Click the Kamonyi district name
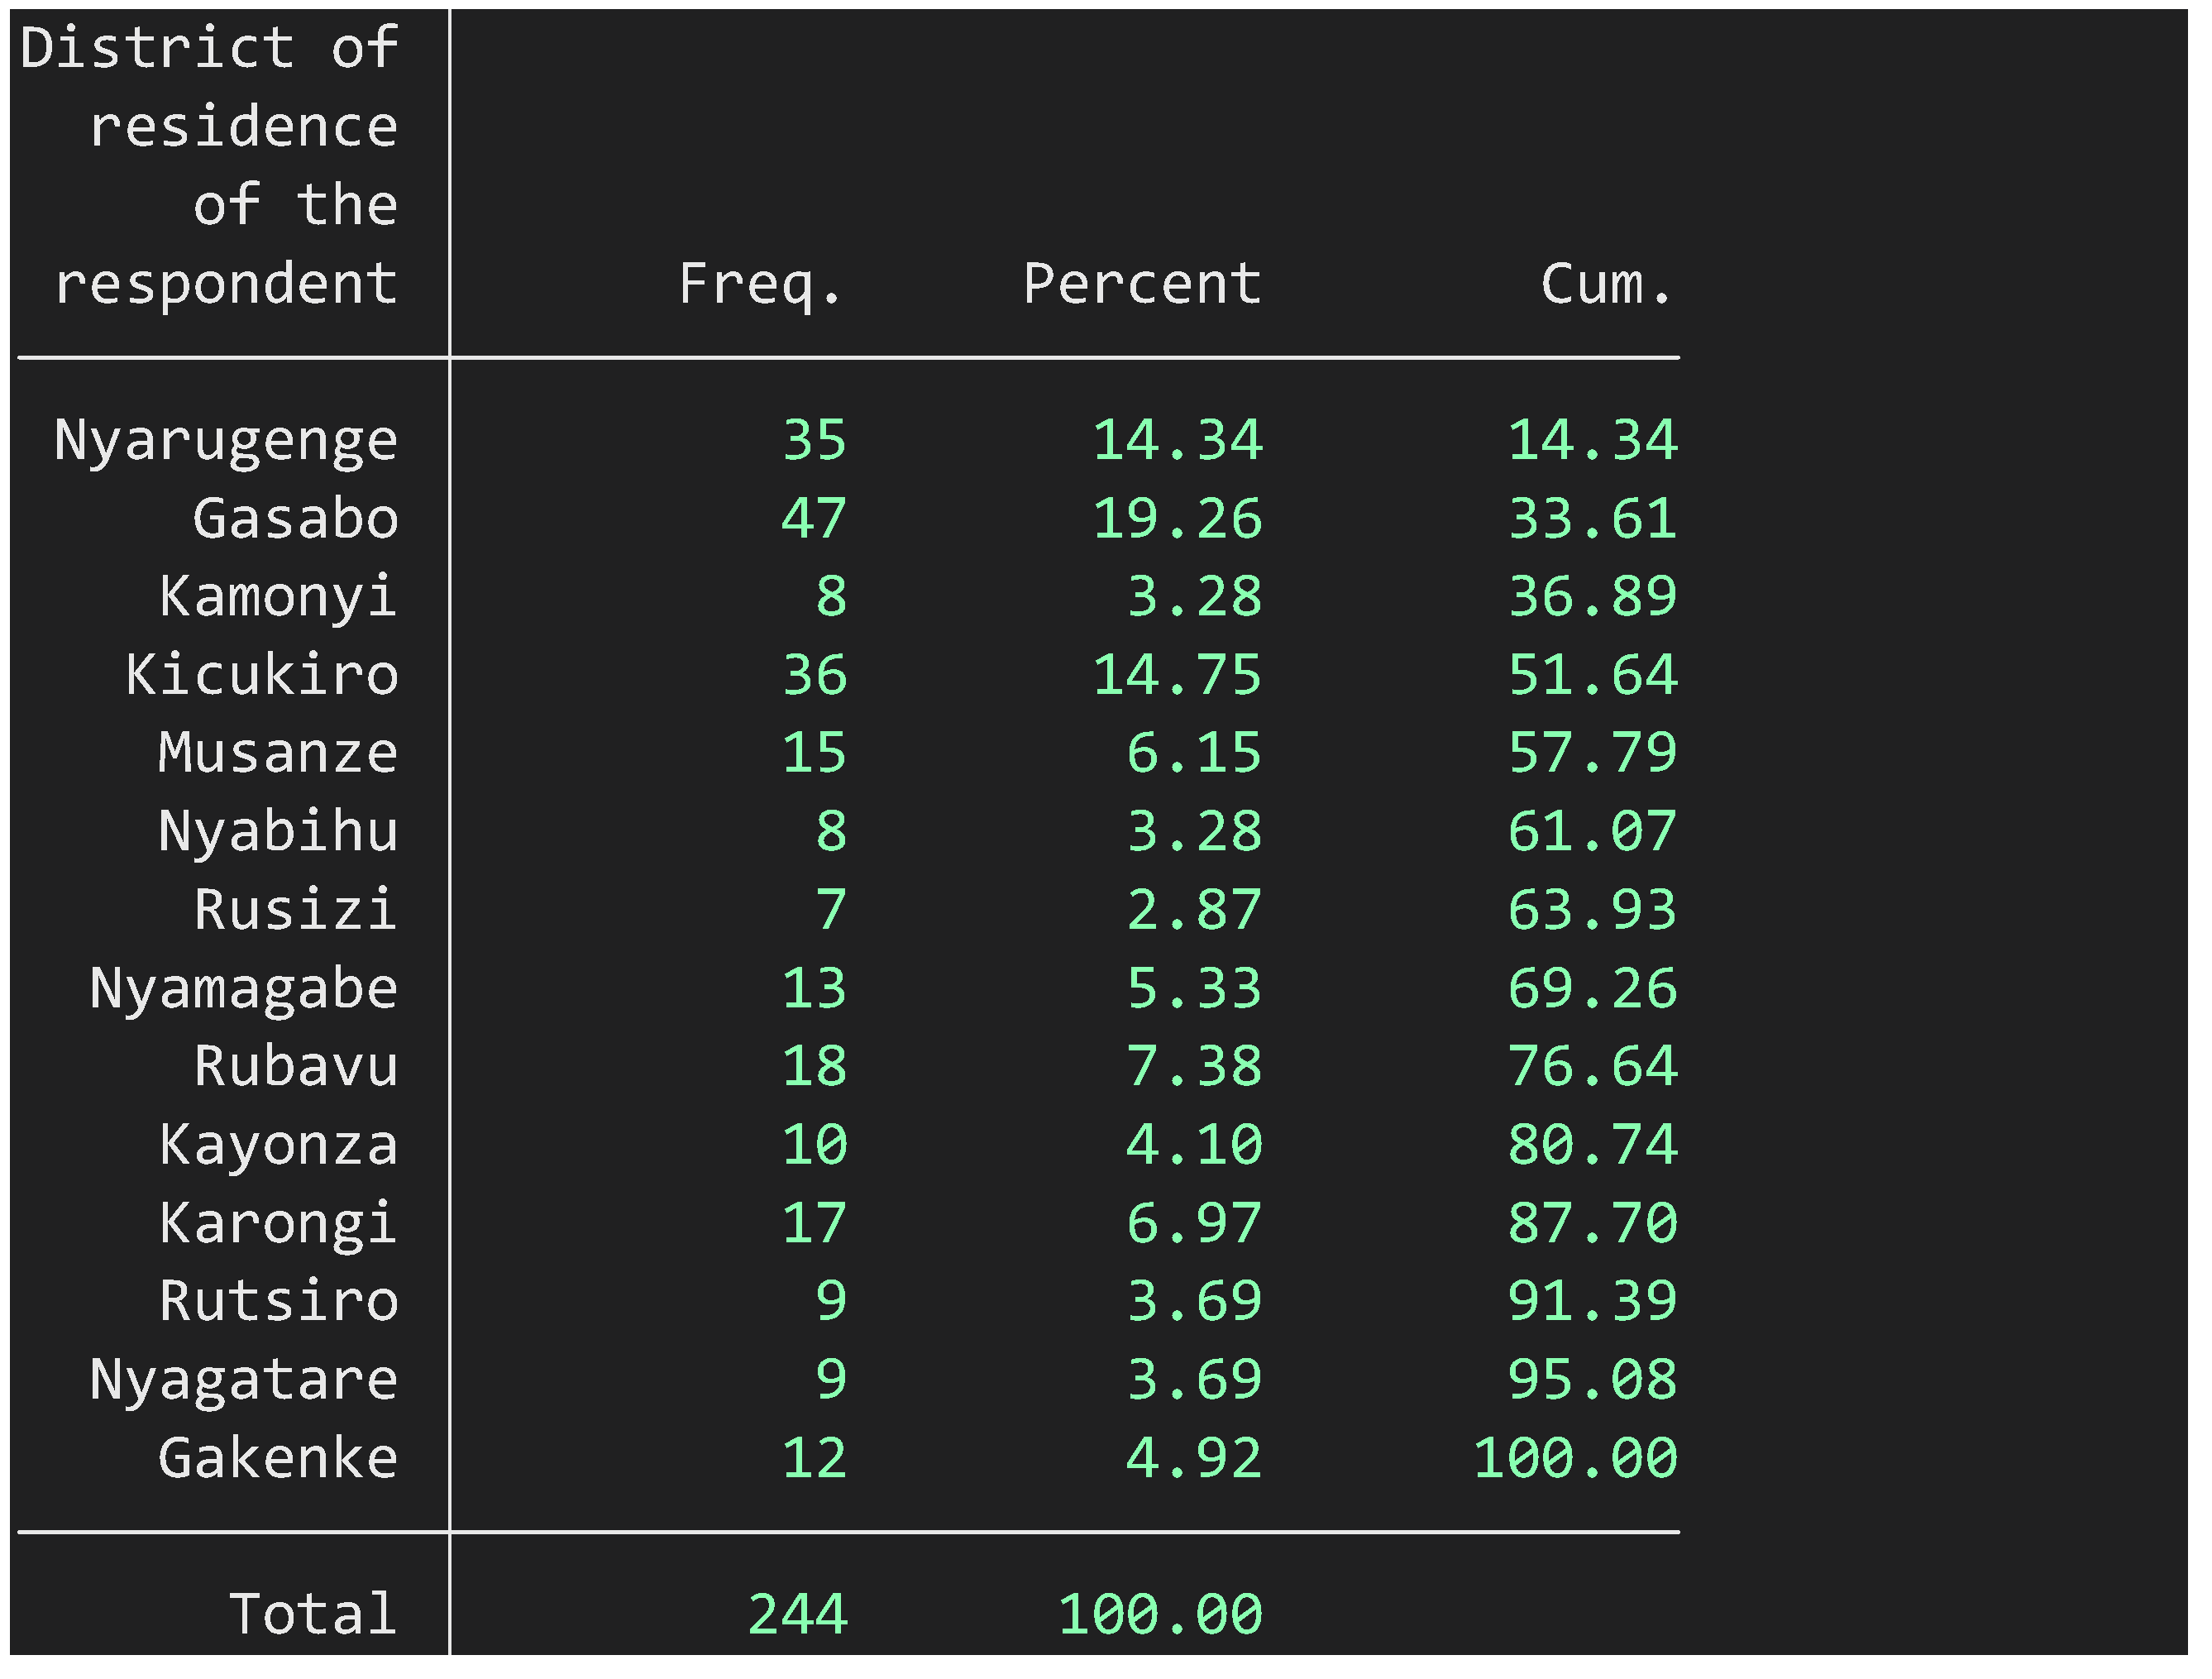The width and height of the screenshot is (2212, 1679). pyautogui.click(x=278, y=597)
